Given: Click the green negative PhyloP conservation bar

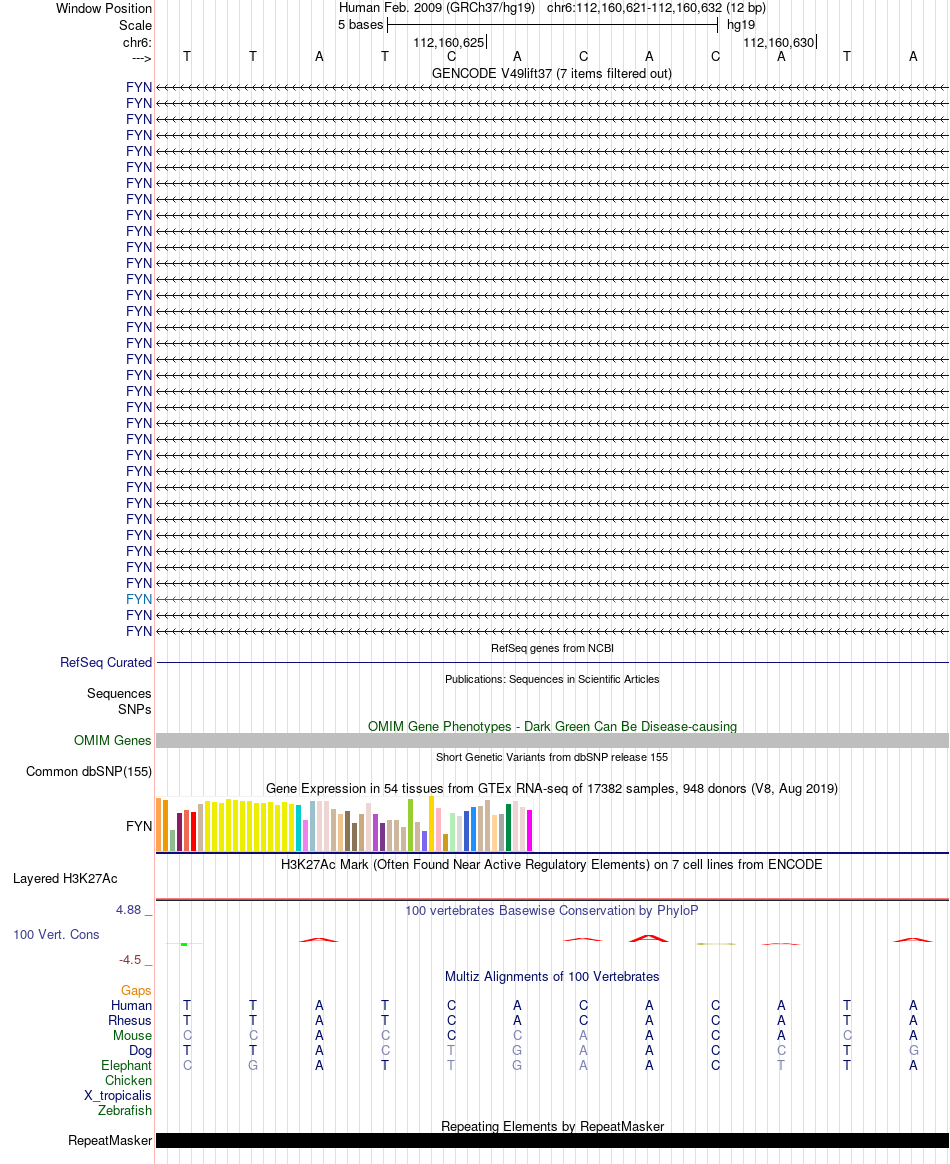Looking at the screenshot, I should (184, 944).
